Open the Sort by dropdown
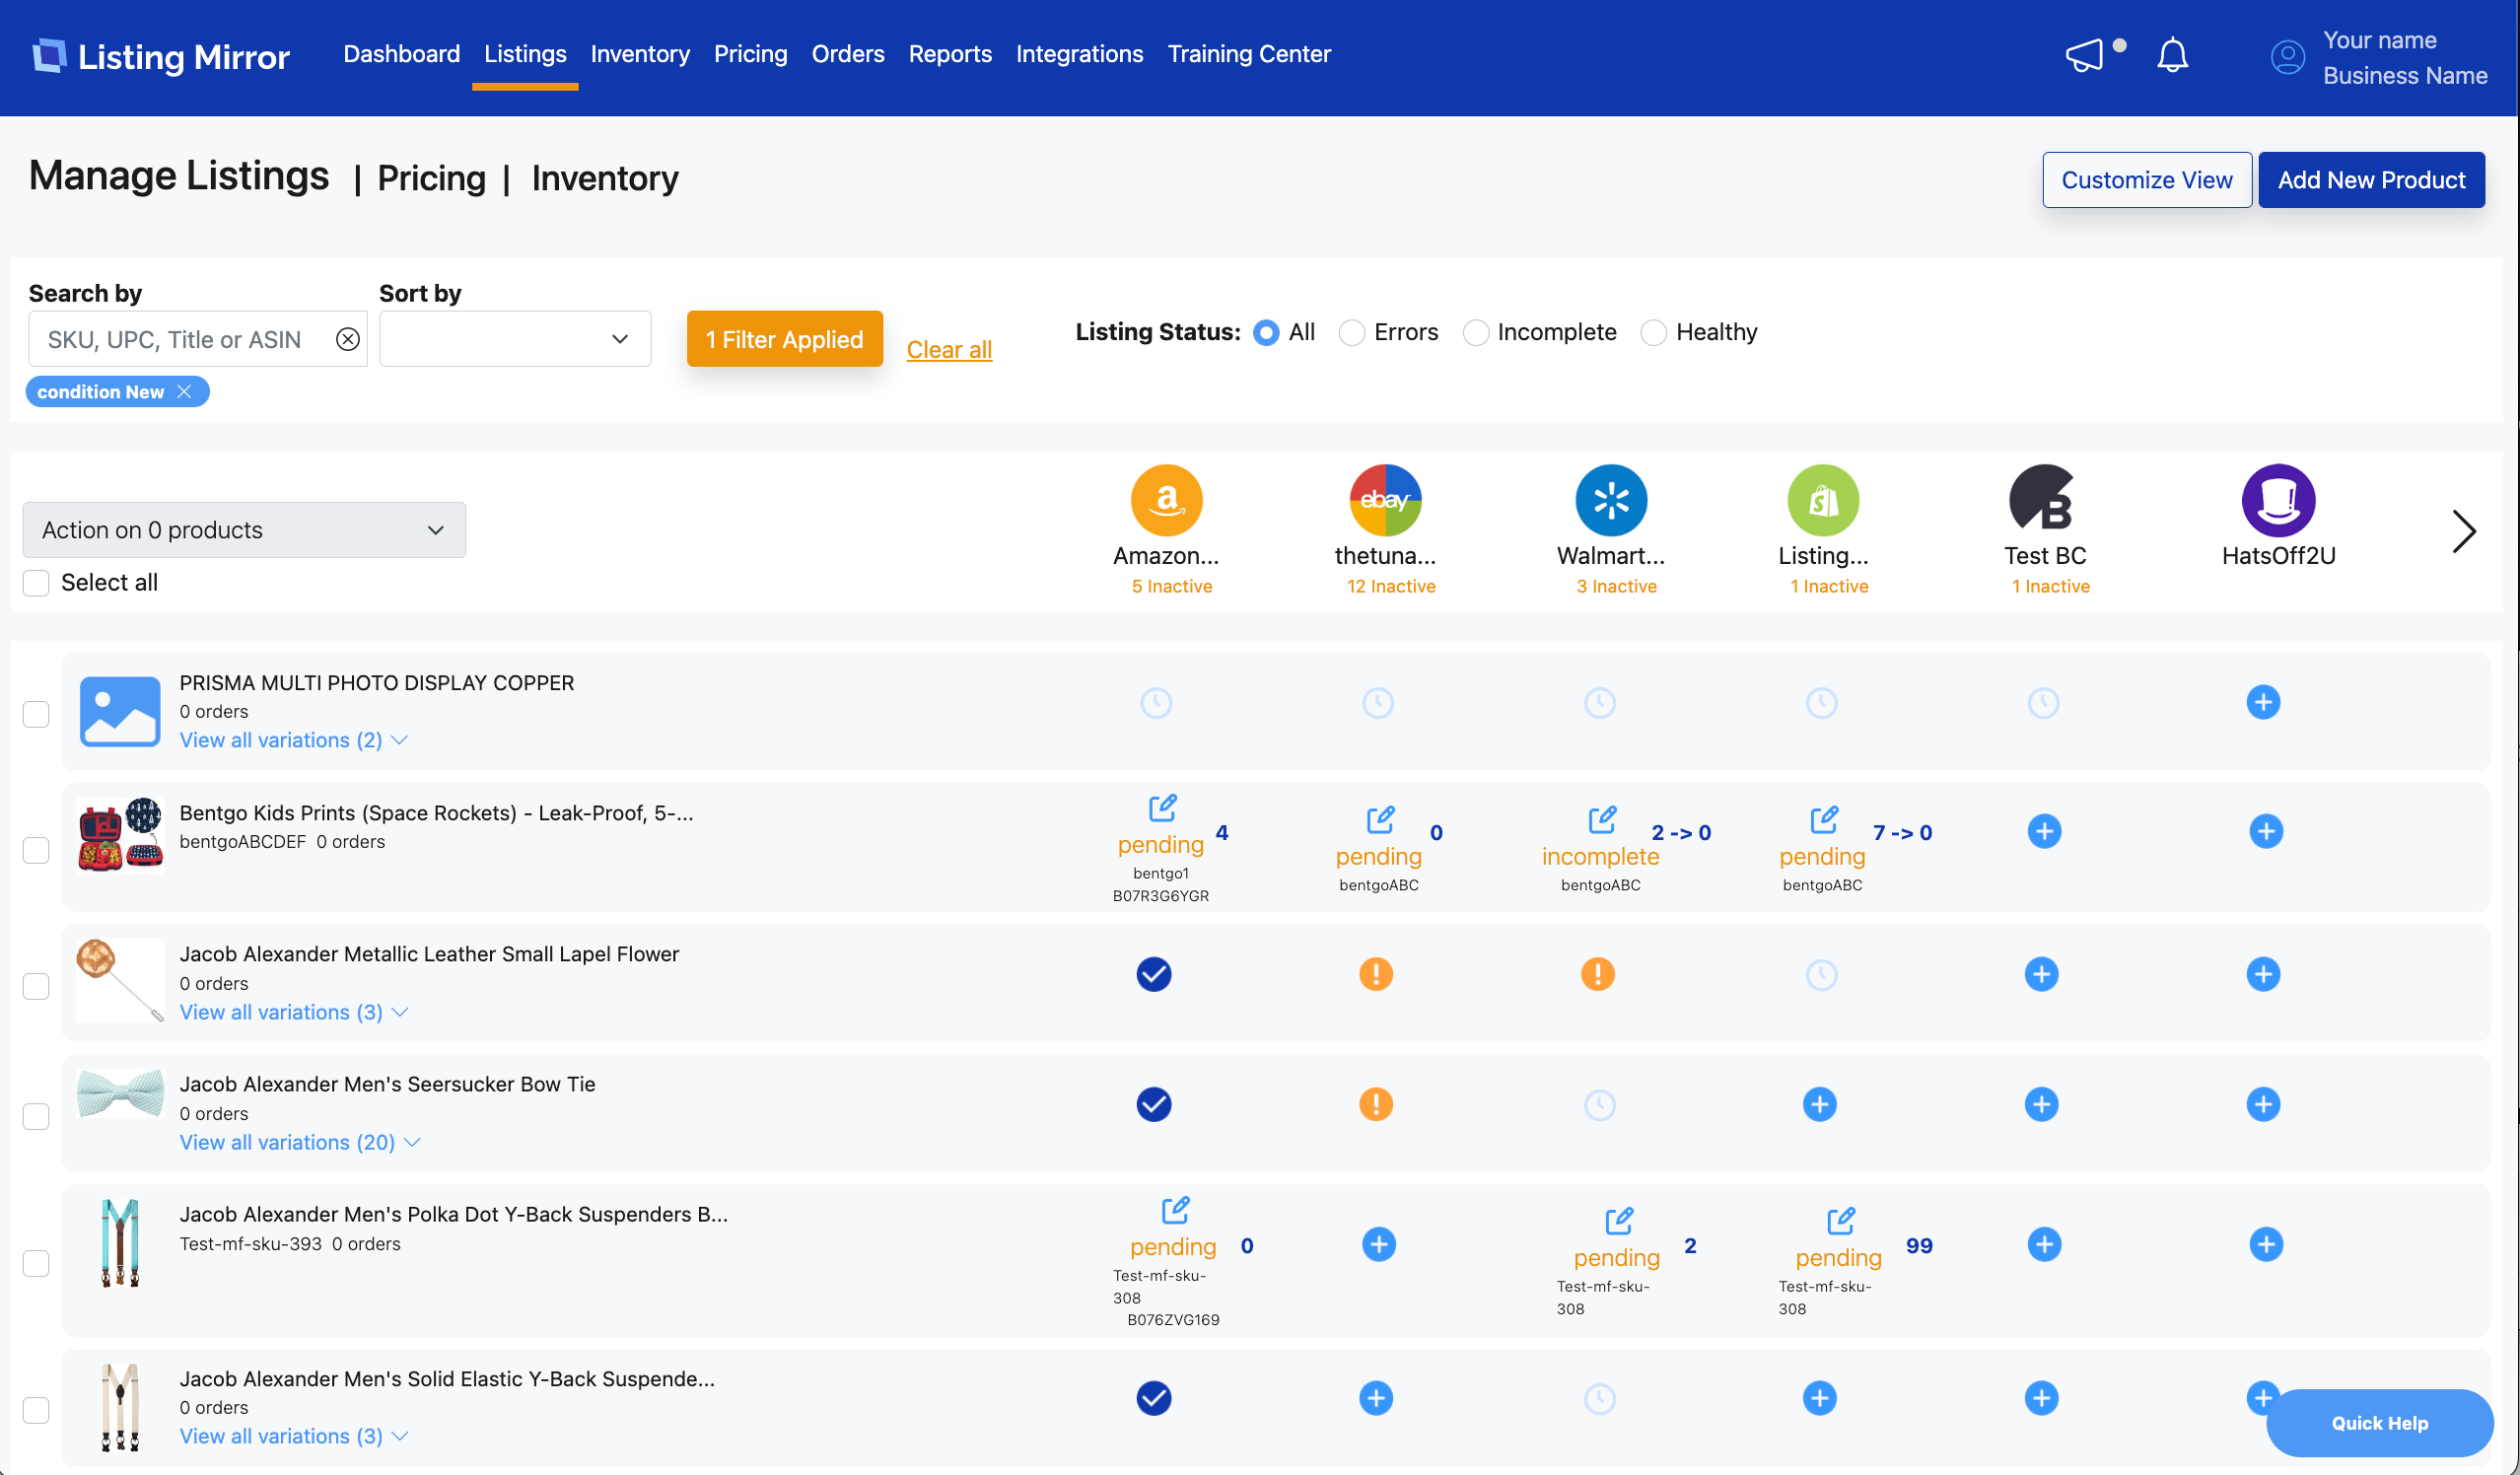The width and height of the screenshot is (2520, 1475). 515,339
